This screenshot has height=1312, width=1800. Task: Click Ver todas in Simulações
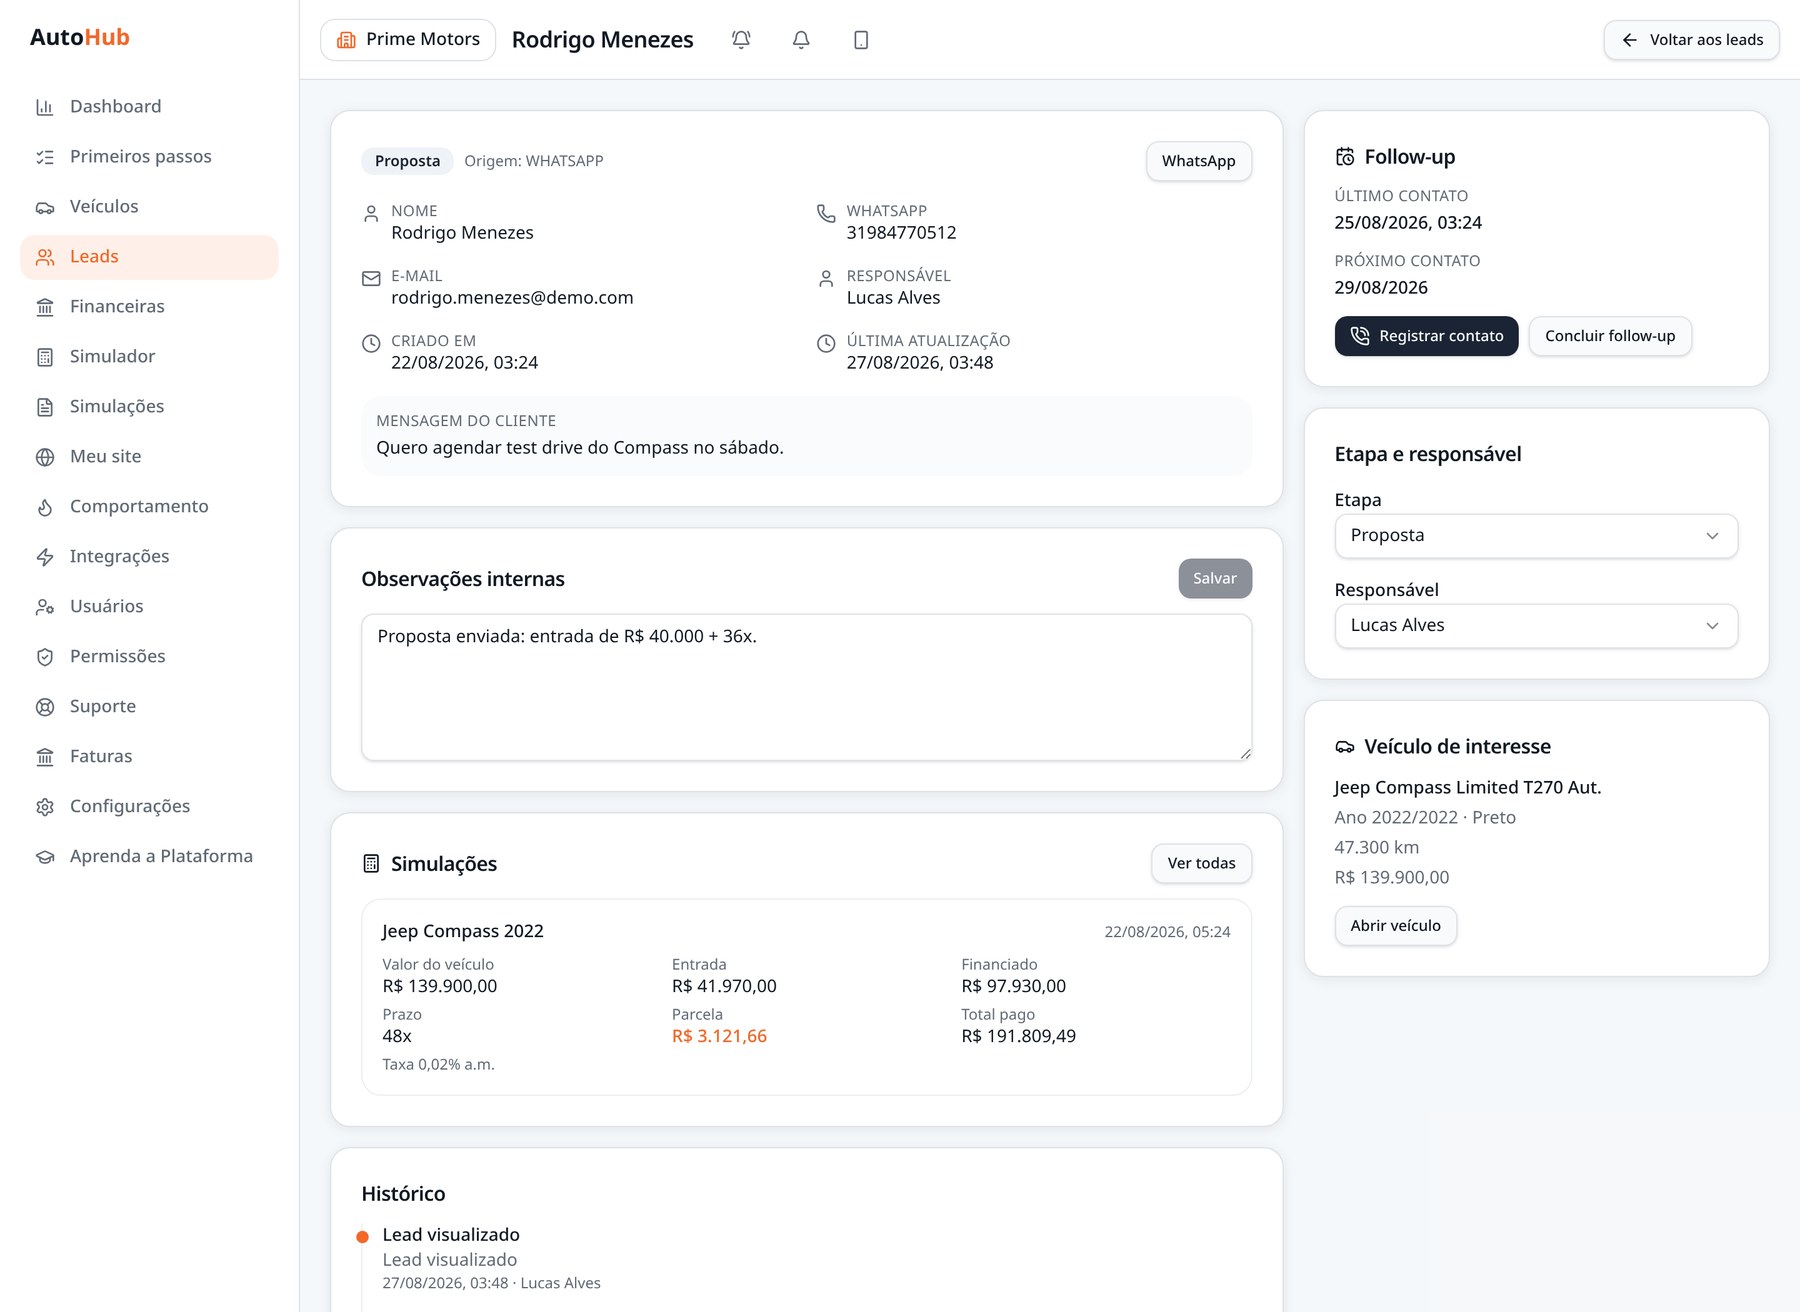pos(1201,864)
